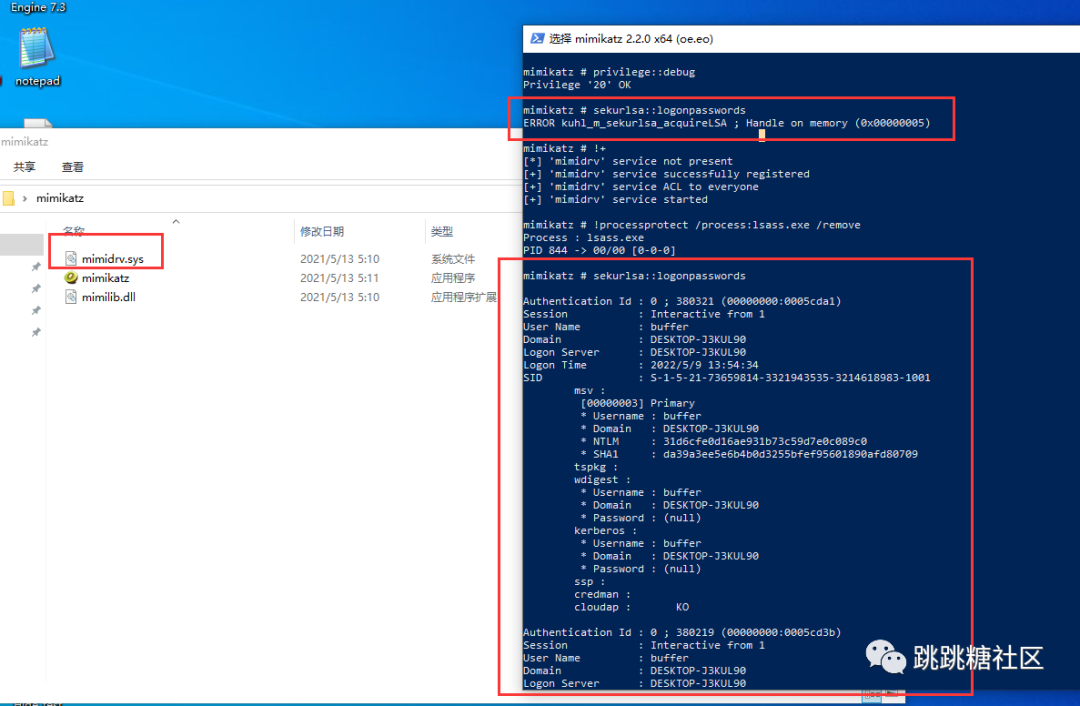This screenshot has width=1080, height=706.
Task: Click Logon Time 2022/5/9 13:54:34 line
Action: [641, 365]
